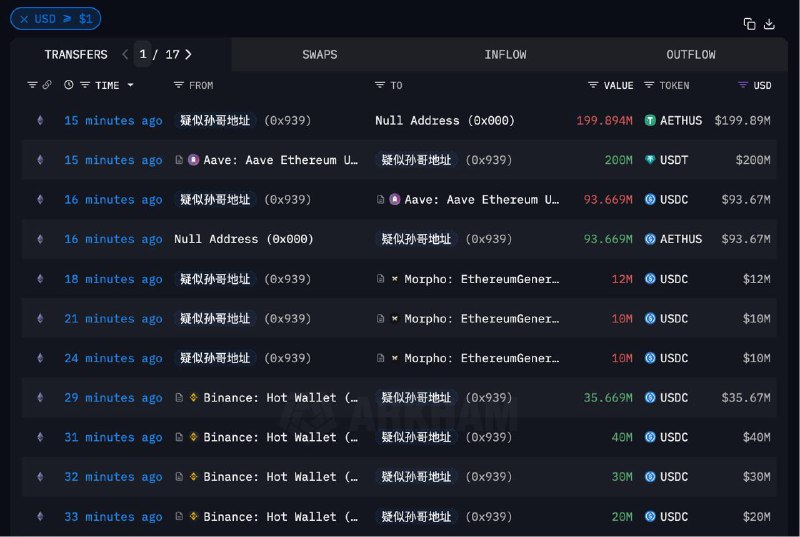Open the 18 minutes ago transaction
This screenshot has width=800, height=537.
113,279
